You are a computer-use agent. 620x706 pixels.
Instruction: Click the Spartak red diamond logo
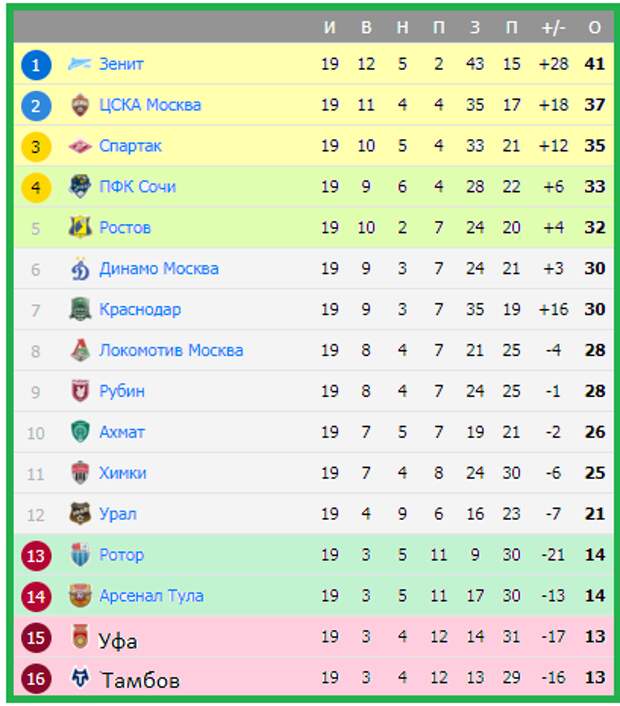(x=80, y=146)
